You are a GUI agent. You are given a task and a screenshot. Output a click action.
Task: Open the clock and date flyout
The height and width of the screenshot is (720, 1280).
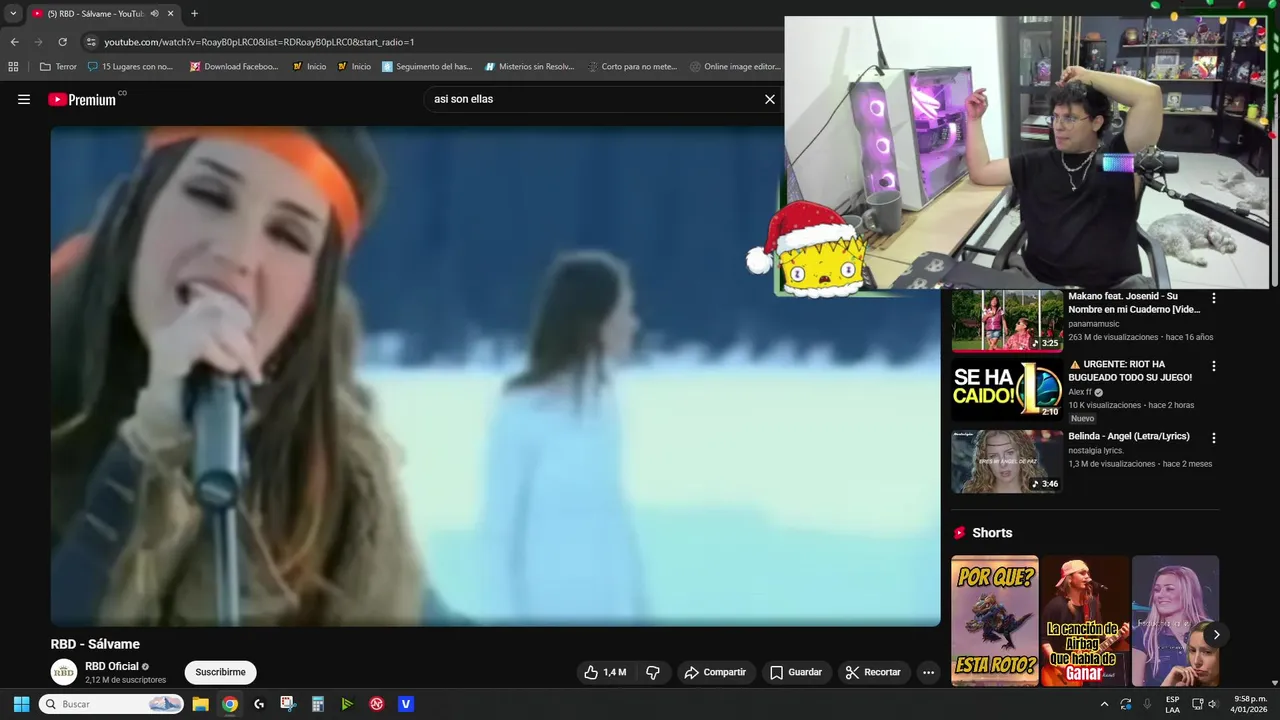coord(1250,704)
